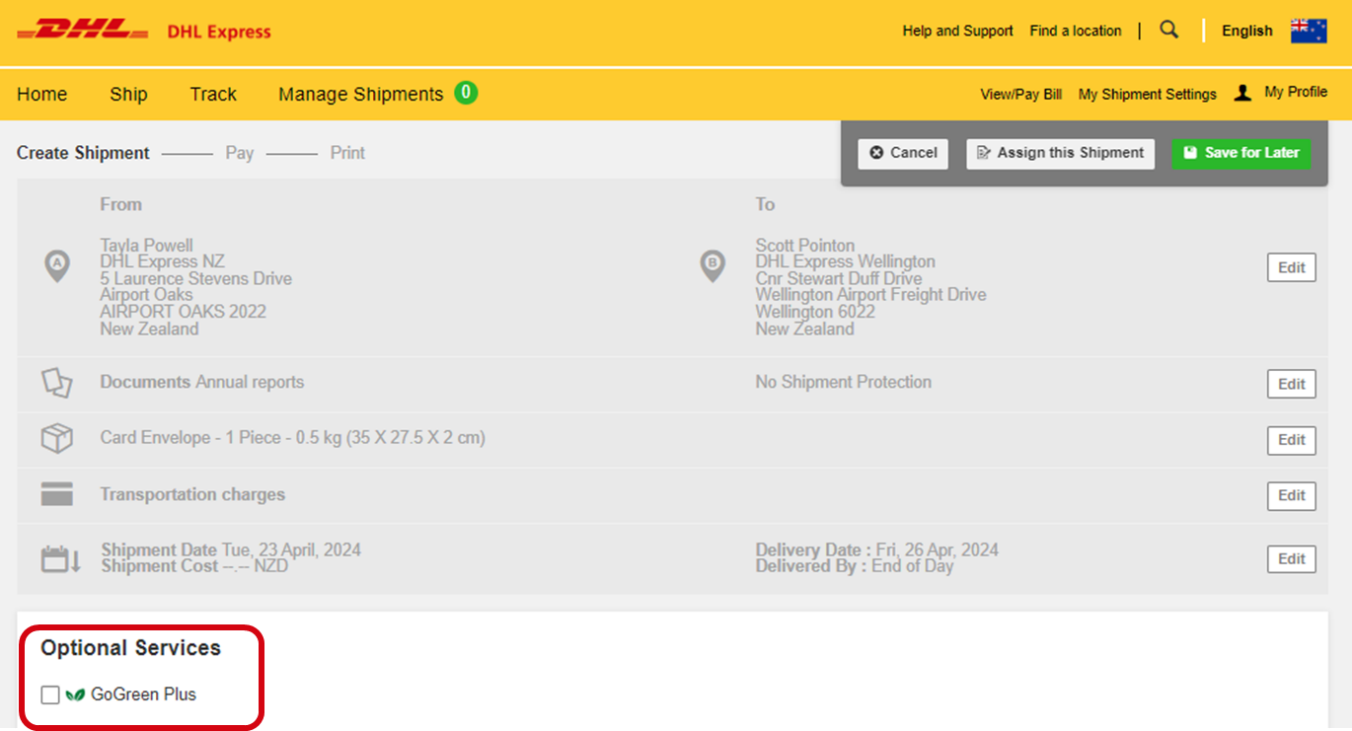Open My Profile link

(x=1296, y=92)
